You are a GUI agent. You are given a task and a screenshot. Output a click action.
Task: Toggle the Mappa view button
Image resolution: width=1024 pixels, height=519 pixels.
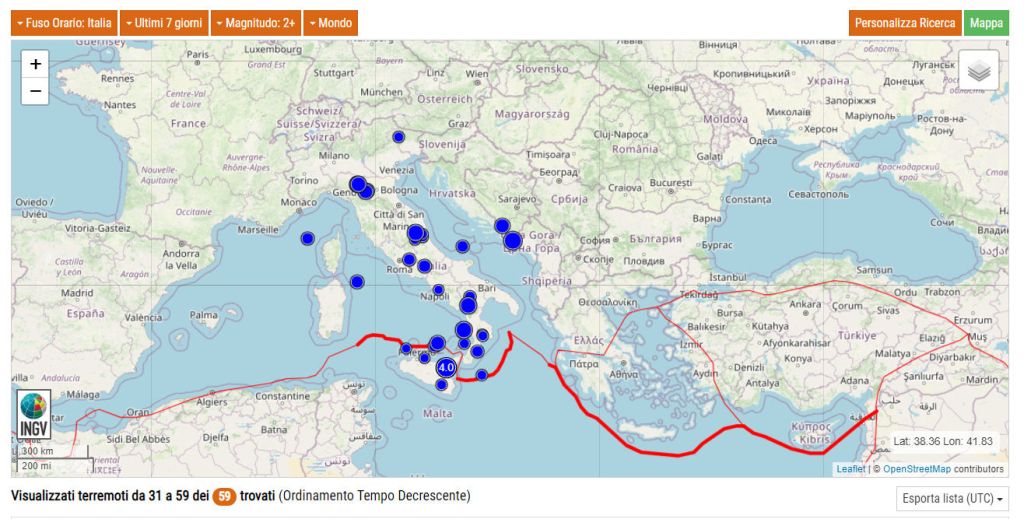pos(986,23)
